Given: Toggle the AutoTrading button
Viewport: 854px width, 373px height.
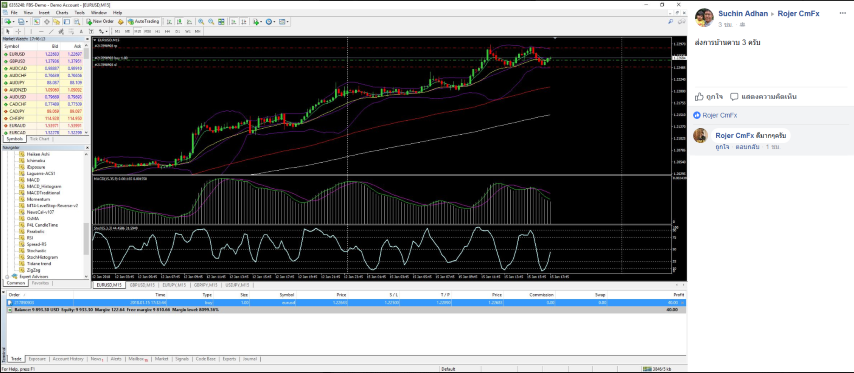Looking at the screenshot, I should pyautogui.click(x=143, y=22).
